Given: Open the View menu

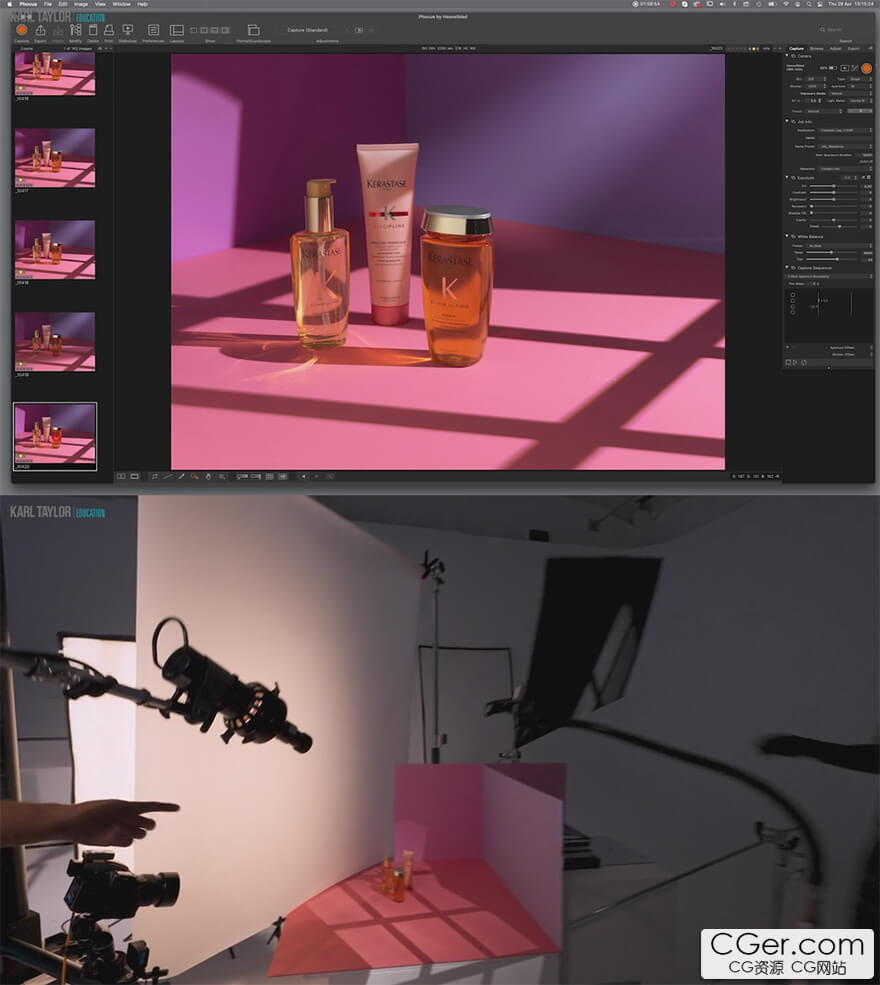Looking at the screenshot, I should click(100, 4).
